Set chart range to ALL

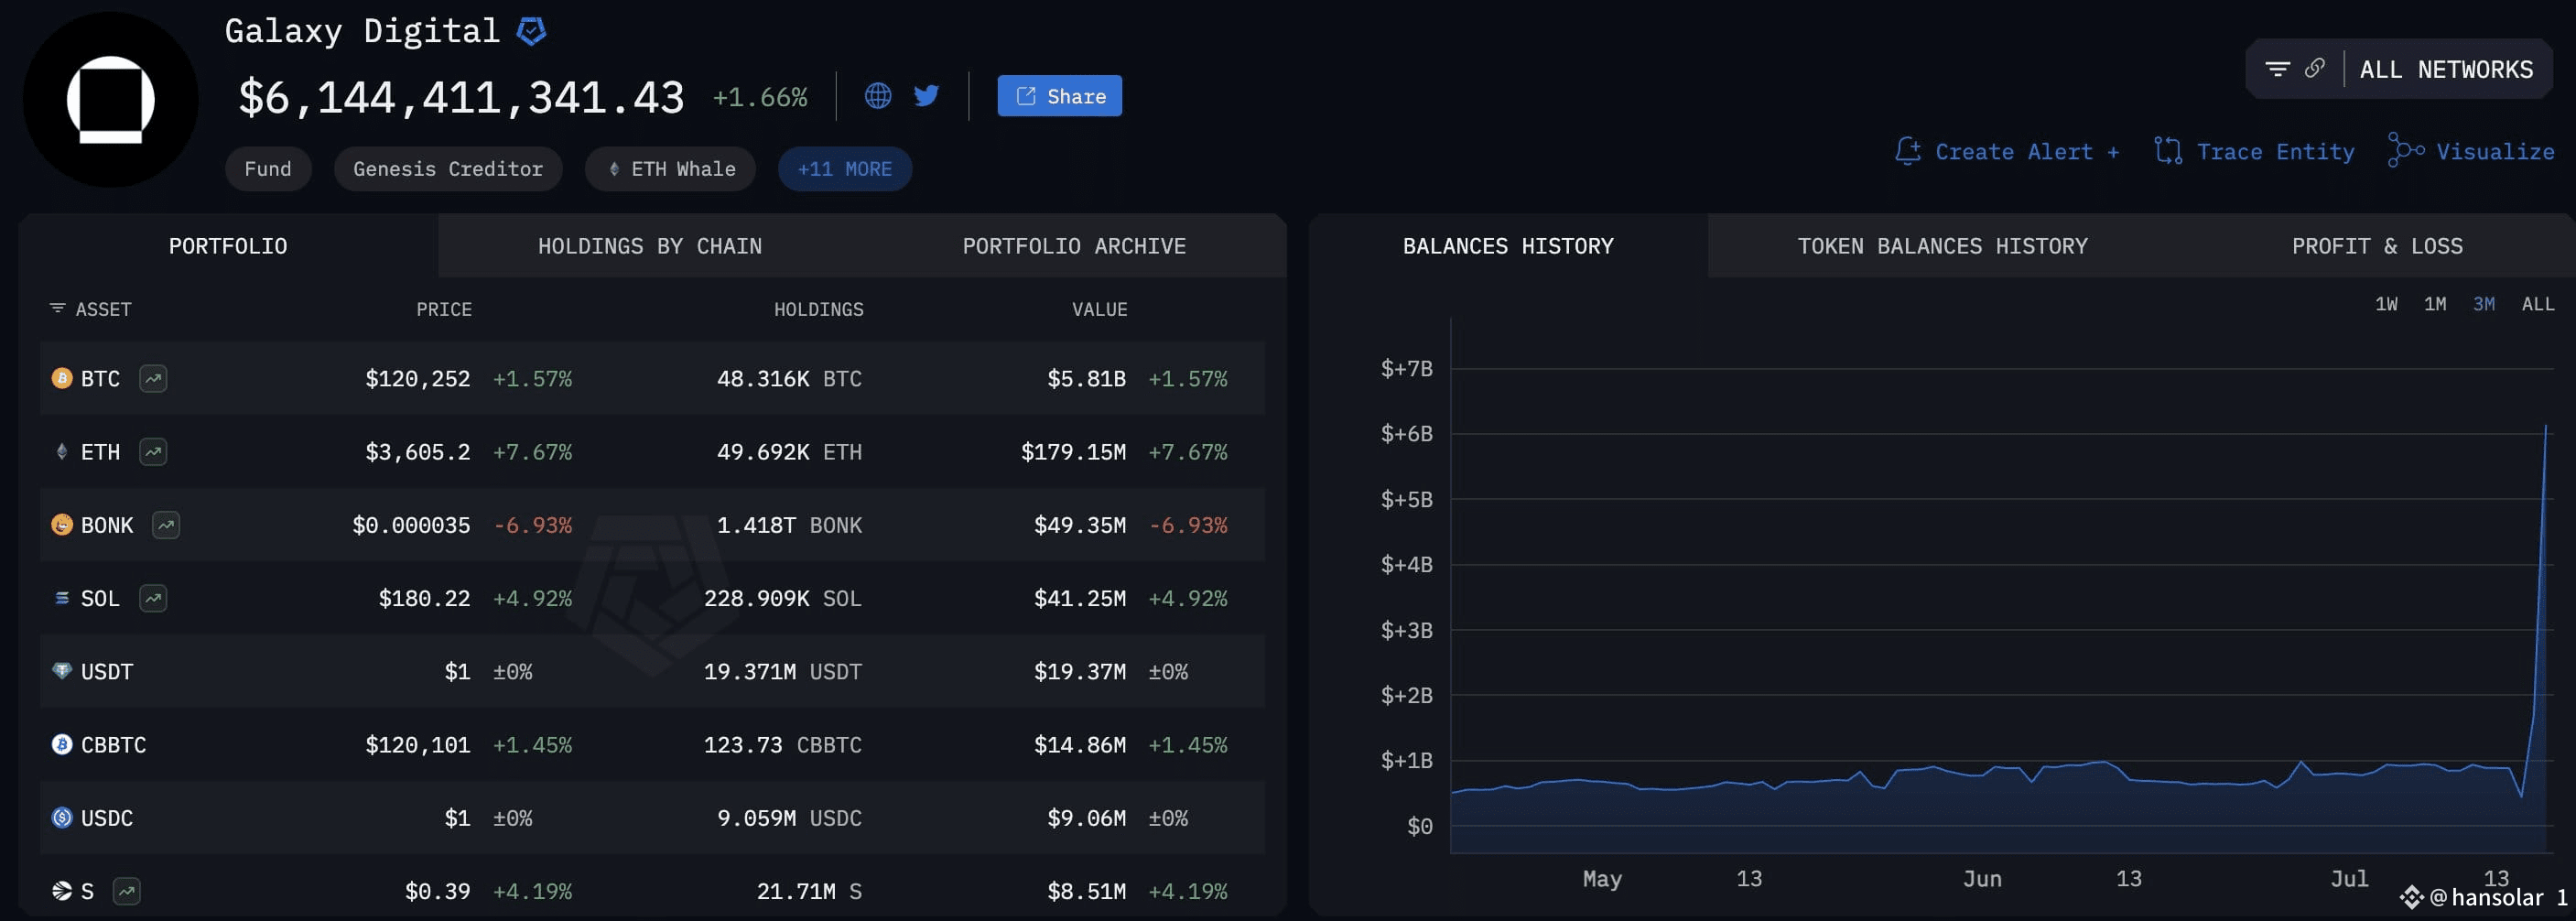point(2538,304)
